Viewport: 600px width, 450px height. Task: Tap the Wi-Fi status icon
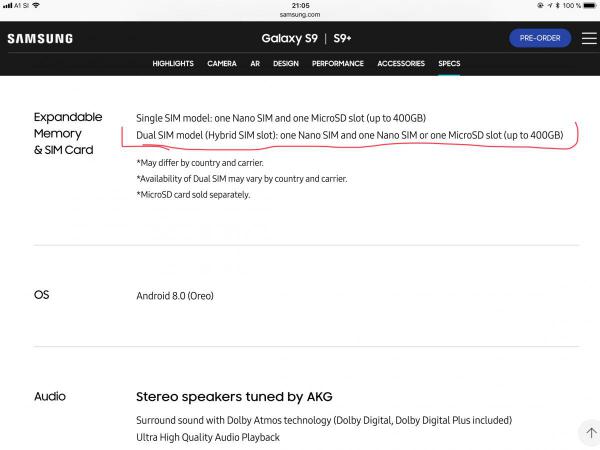(36, 5)
